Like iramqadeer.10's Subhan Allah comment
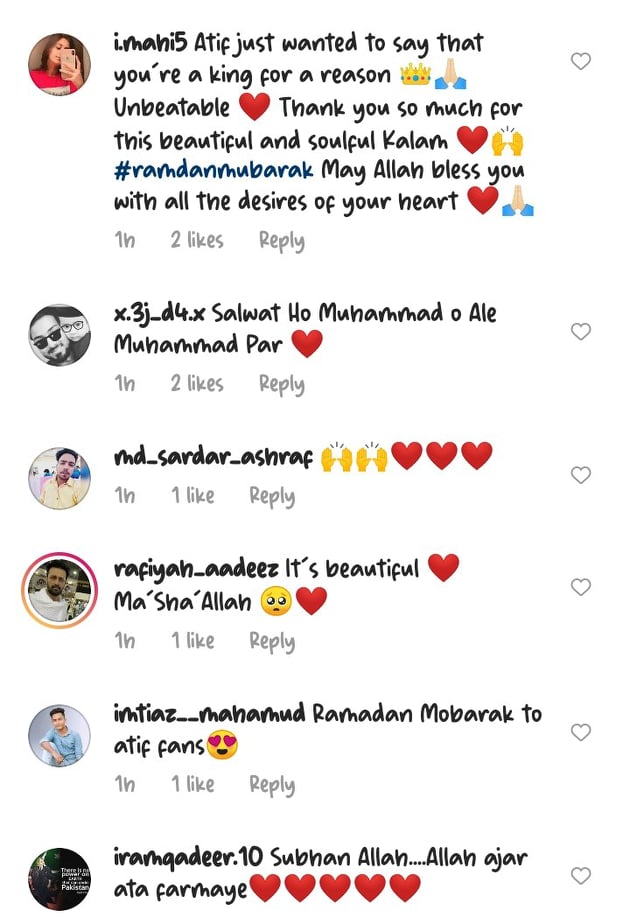630x913 pixels. pos(581,875)
